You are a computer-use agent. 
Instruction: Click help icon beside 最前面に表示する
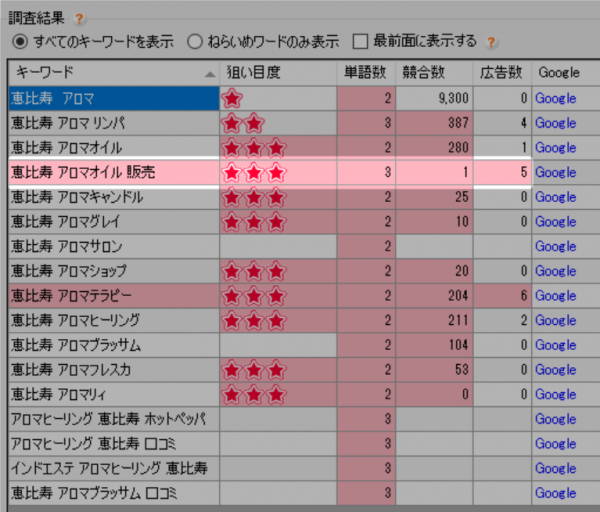pos(491,42)
